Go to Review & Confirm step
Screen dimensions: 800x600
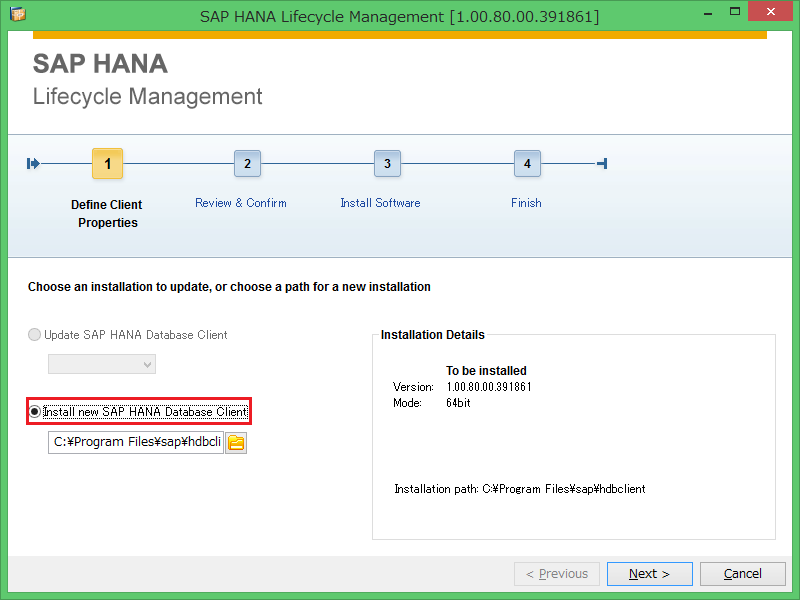[x=241, y=203]
